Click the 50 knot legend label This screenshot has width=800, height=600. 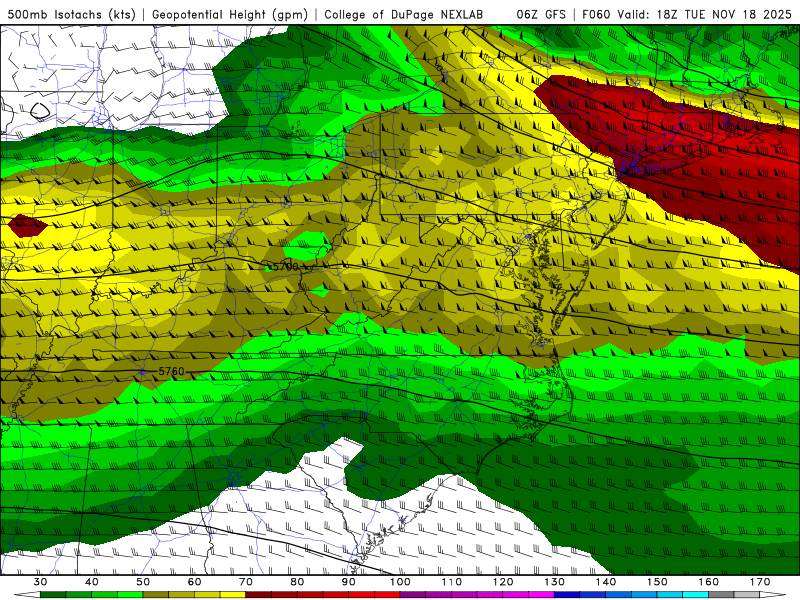coord(143,582)
